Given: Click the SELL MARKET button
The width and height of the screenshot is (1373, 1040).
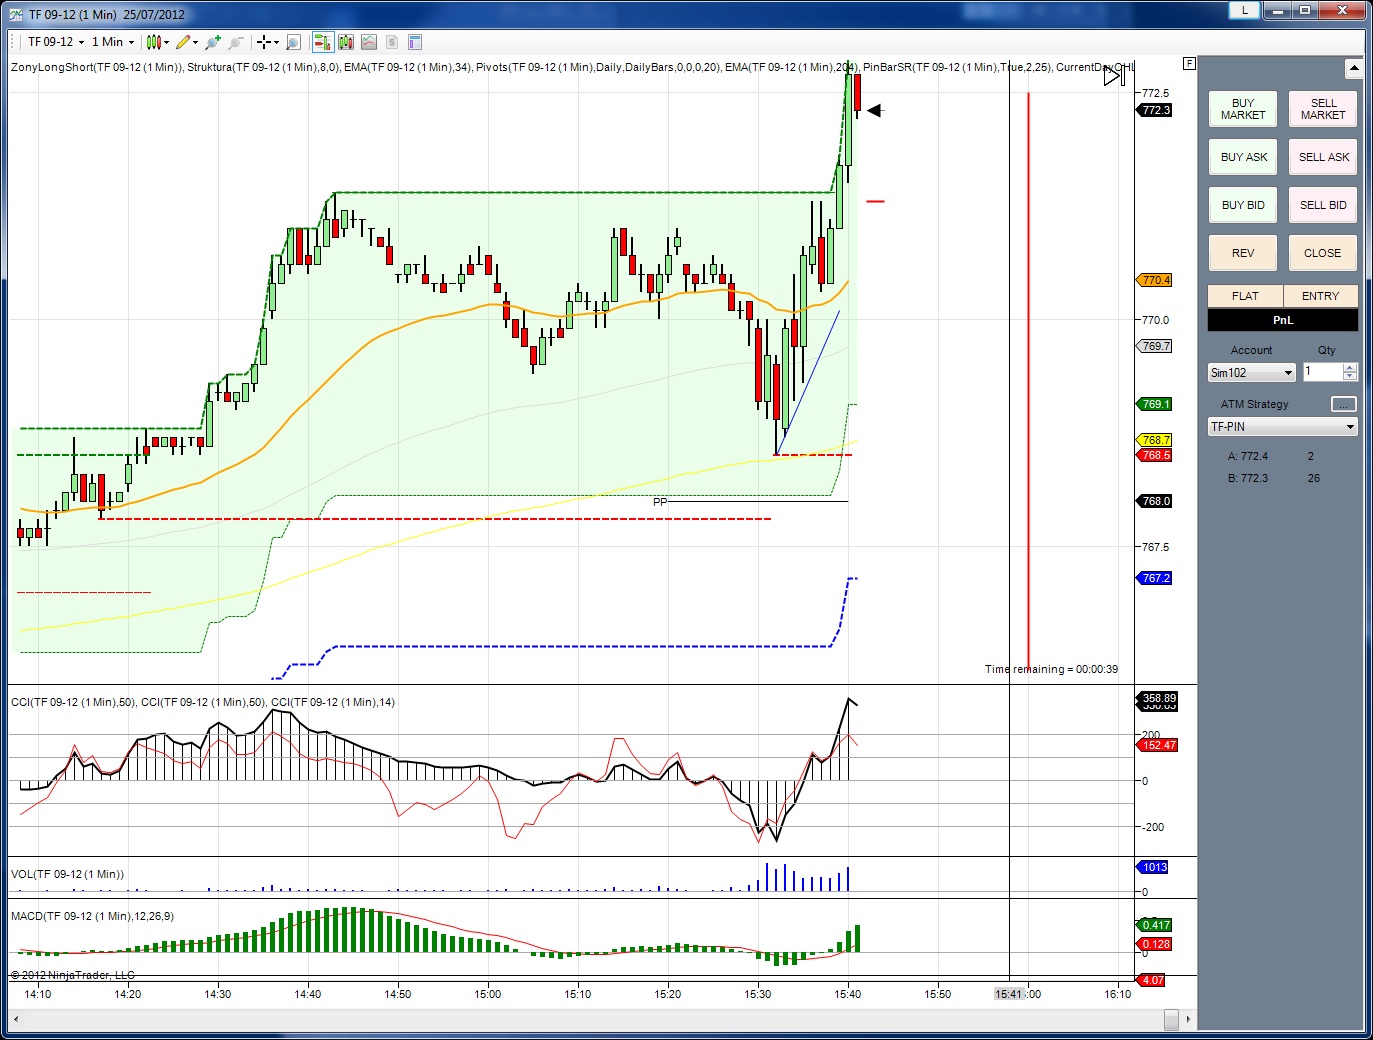Looking at the screenshot, I should (1323, 109).
